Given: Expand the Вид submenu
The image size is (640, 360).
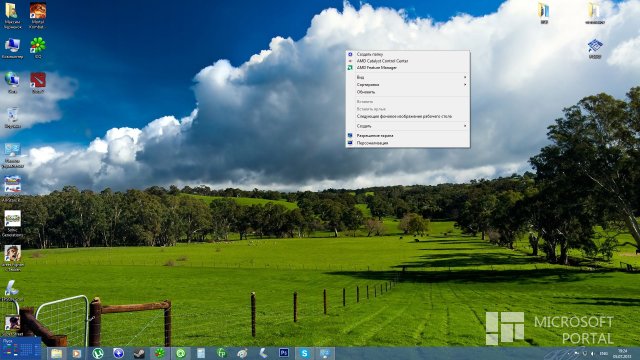Looking at the screenshot, I should (408, 77).
